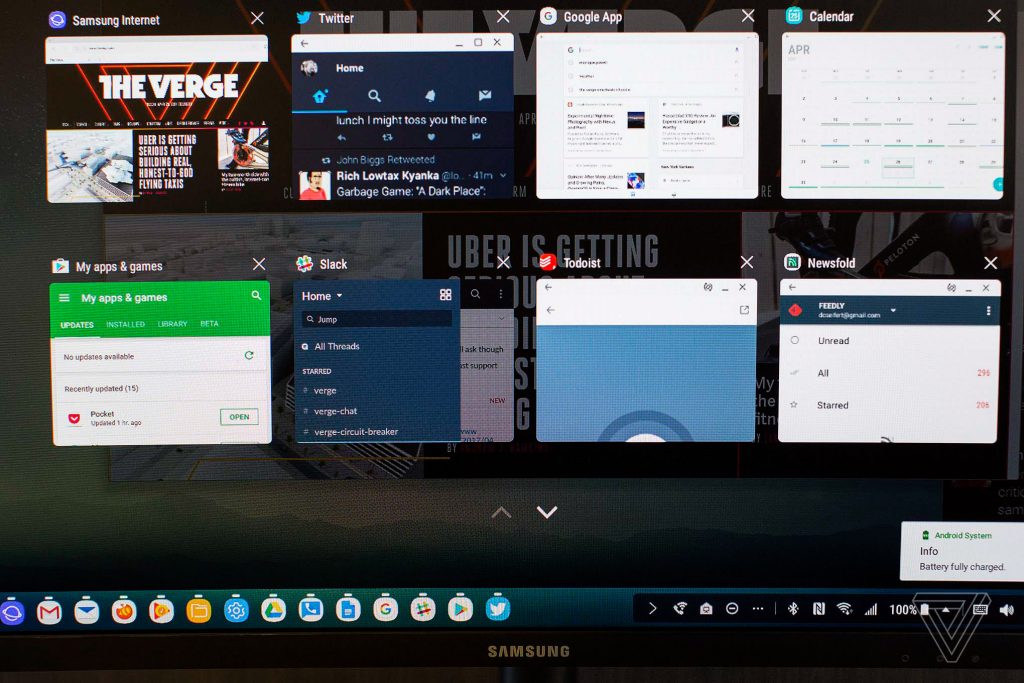Screen dimensions: 1024x683
Task: Switch to the Calendar window thumbnail
Action: pyautogui.click(x=893, y=116)
